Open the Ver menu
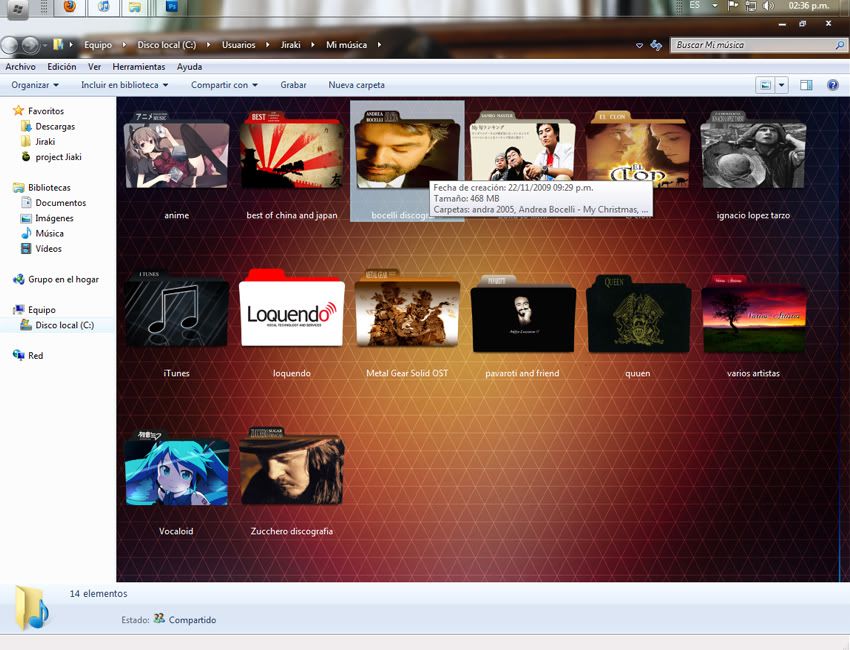The image size is (850, 650). pos(94,67)
